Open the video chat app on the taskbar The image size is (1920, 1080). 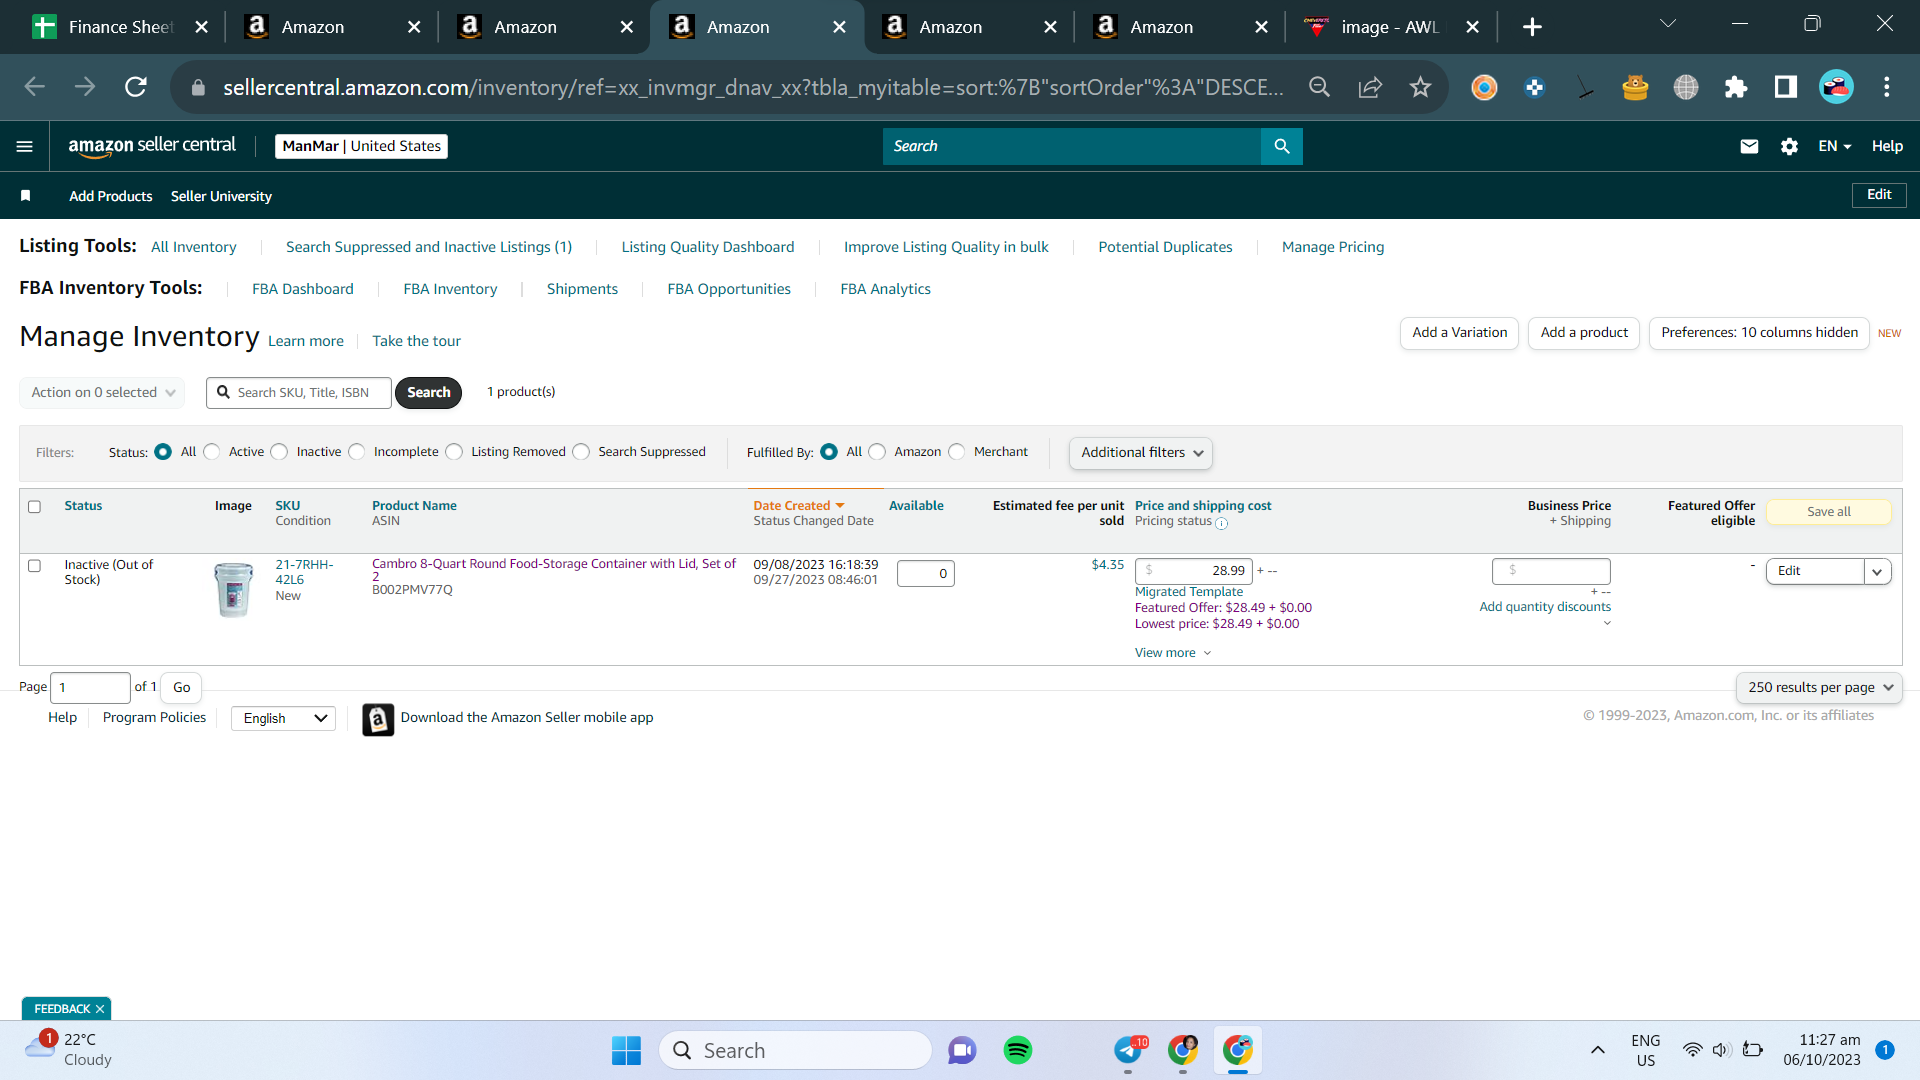(x=962, y=1050)
